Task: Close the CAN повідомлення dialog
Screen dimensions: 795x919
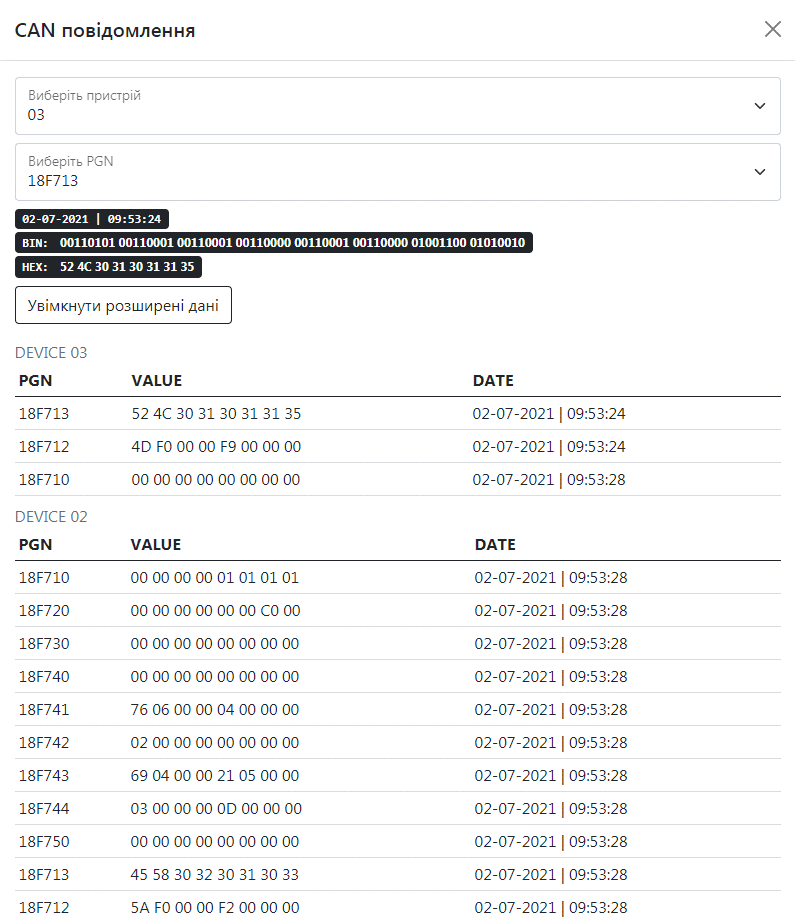Action: pos(772,29)
